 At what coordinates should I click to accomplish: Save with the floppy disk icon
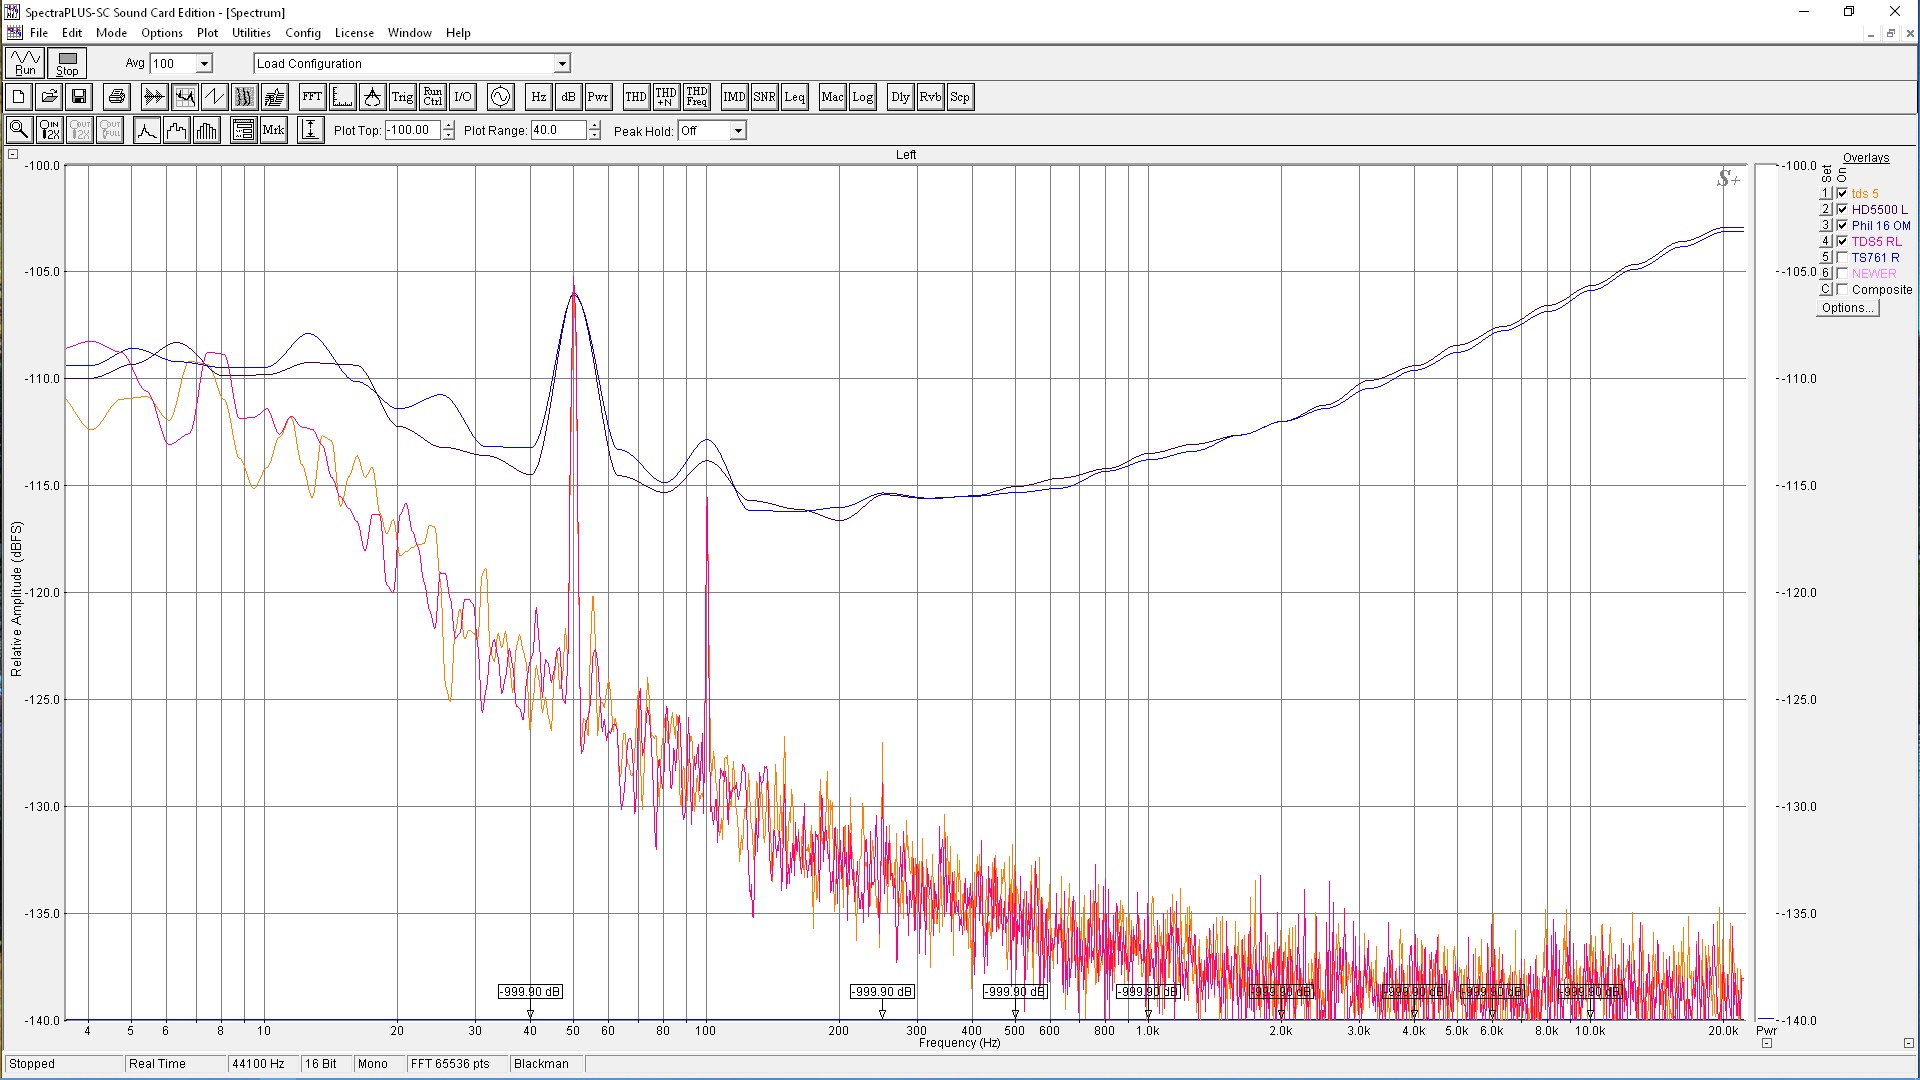(x=79, y=97)
